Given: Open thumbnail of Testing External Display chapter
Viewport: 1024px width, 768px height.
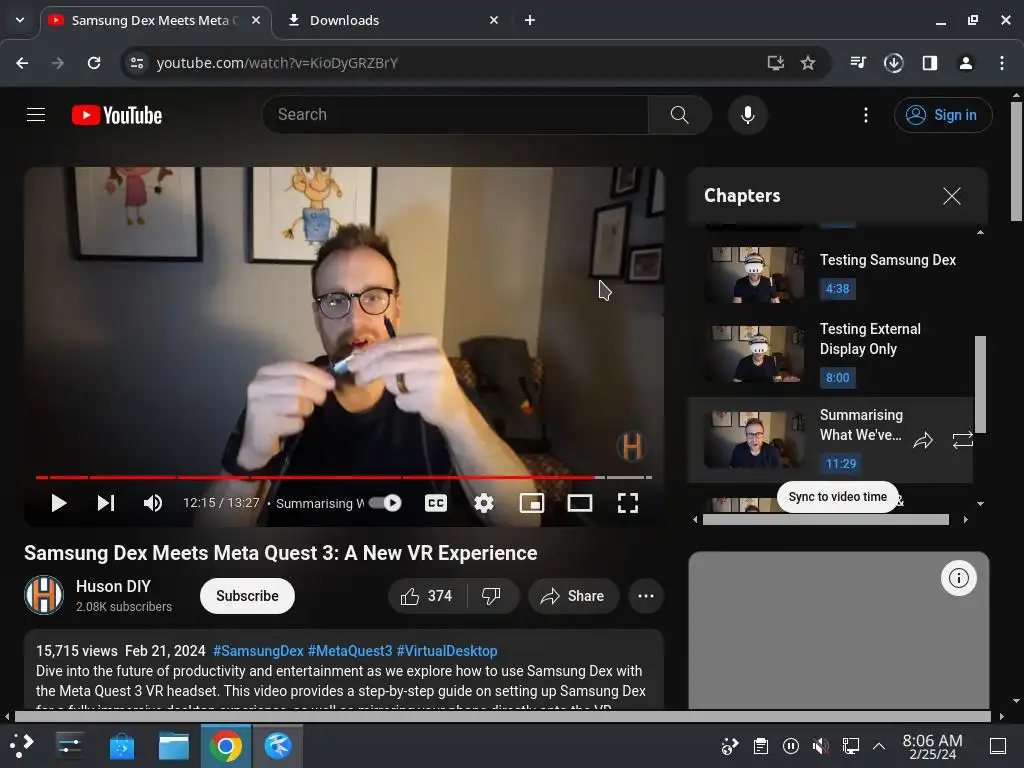Looking at the screenshot, I should (754, 353).
